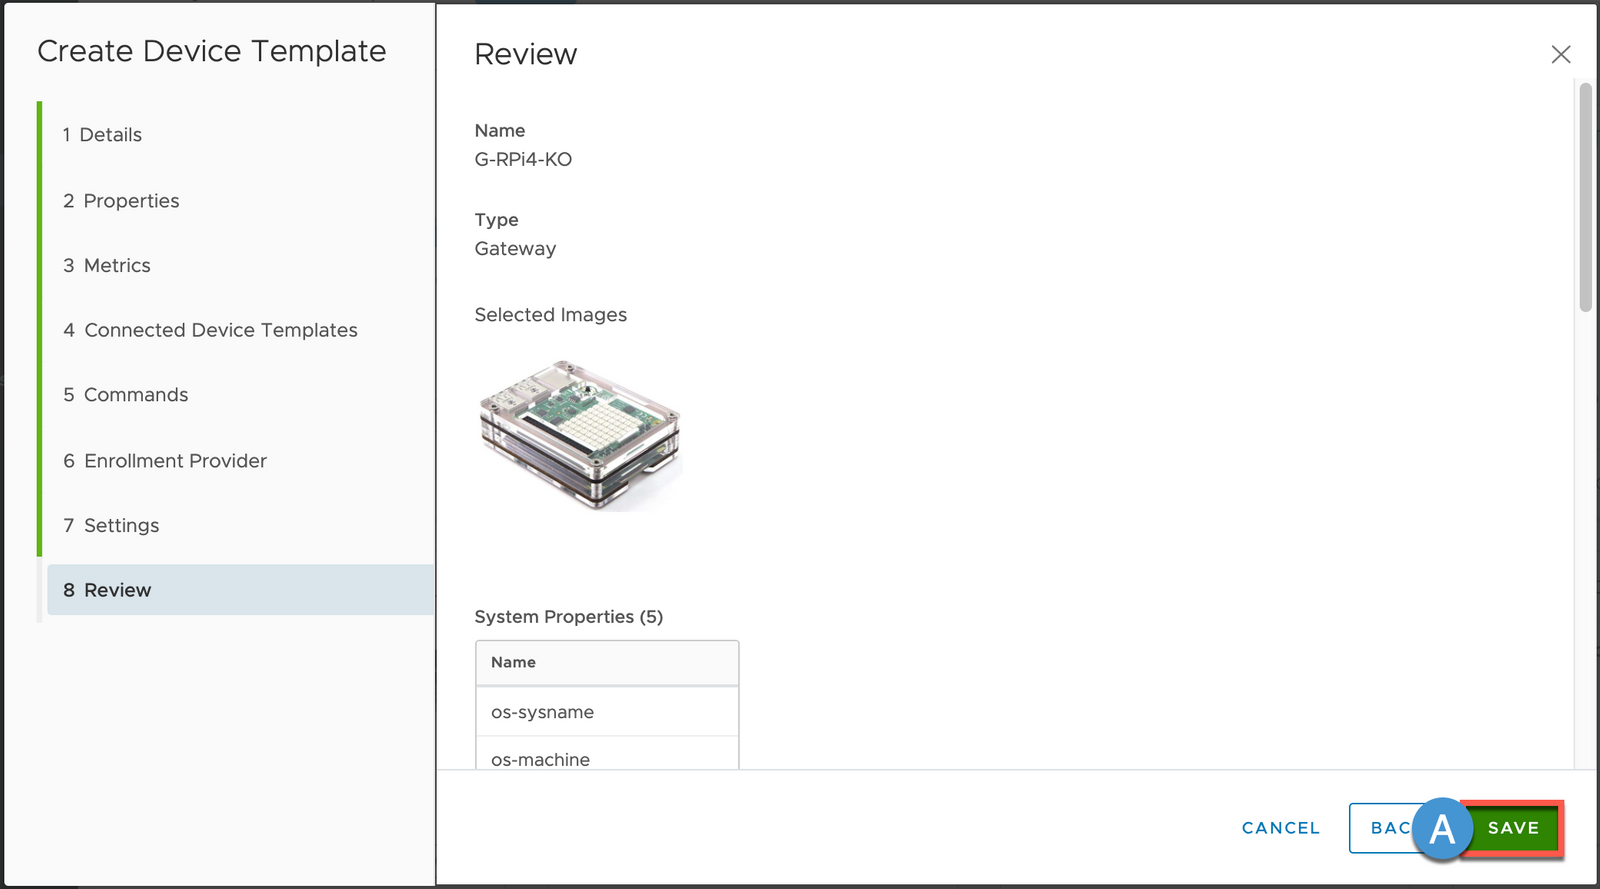
Task: Click the System Properties (5) heading
Action: click(x=568, y=617)
